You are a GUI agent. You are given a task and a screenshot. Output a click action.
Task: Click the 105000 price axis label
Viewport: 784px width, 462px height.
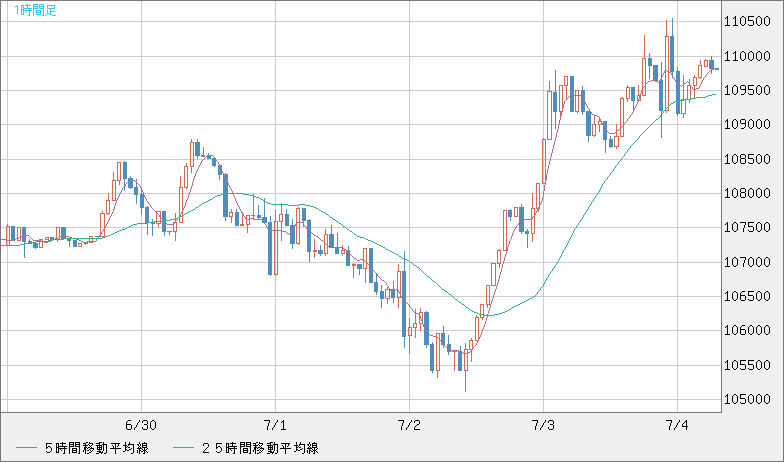[747, 400]
